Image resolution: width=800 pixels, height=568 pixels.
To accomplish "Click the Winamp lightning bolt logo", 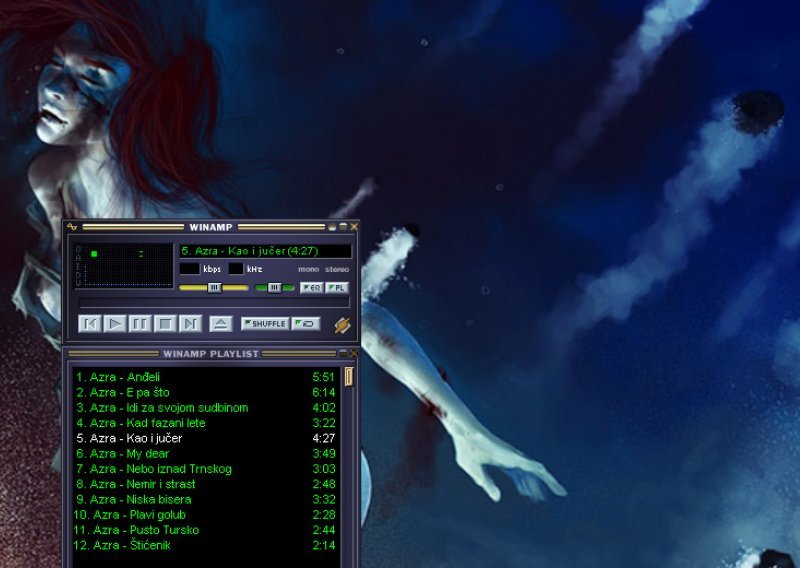I will [342, 325].
